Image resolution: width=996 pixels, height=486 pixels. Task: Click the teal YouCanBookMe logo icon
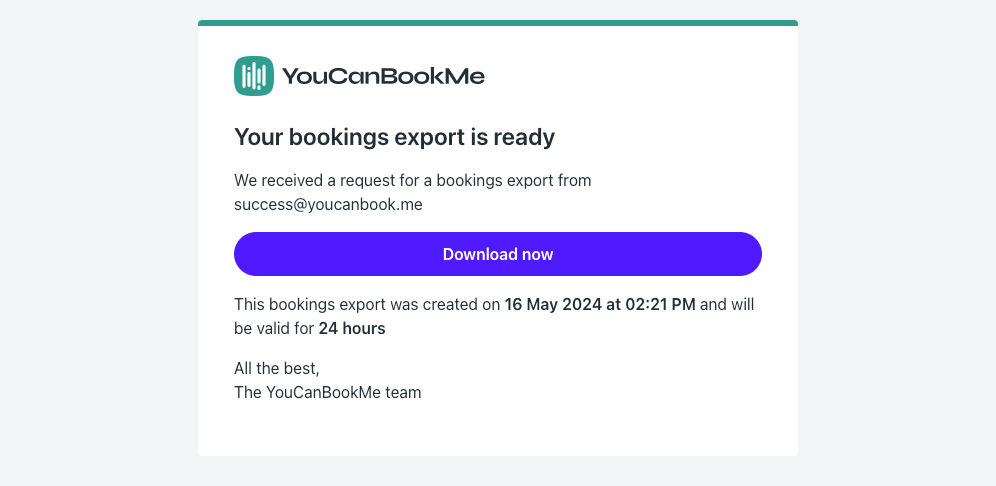coord(254,76)
